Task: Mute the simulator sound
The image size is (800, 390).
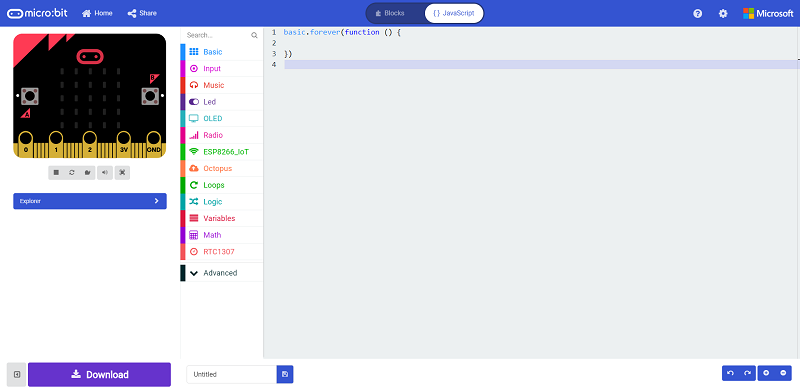Action: click(105, 173)
